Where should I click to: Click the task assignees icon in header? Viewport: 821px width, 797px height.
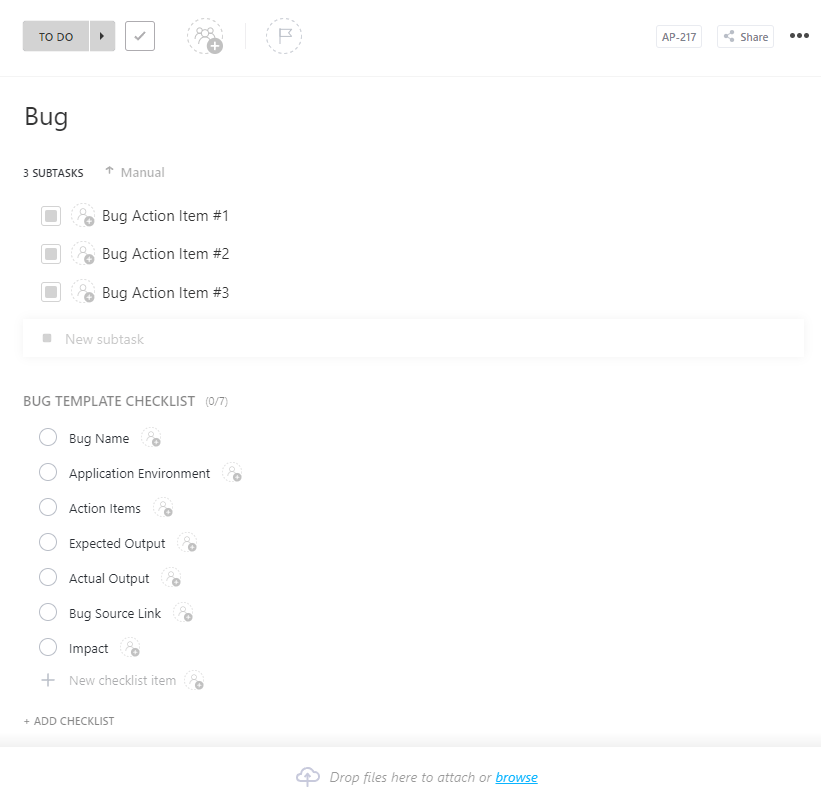pyautogui.click(x=205, y=36)
